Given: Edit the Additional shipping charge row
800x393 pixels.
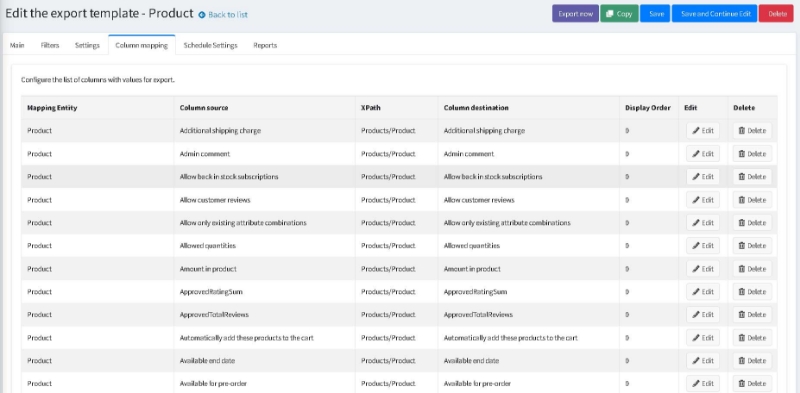Looking at the screenshot, I should (x=703, y=131).
